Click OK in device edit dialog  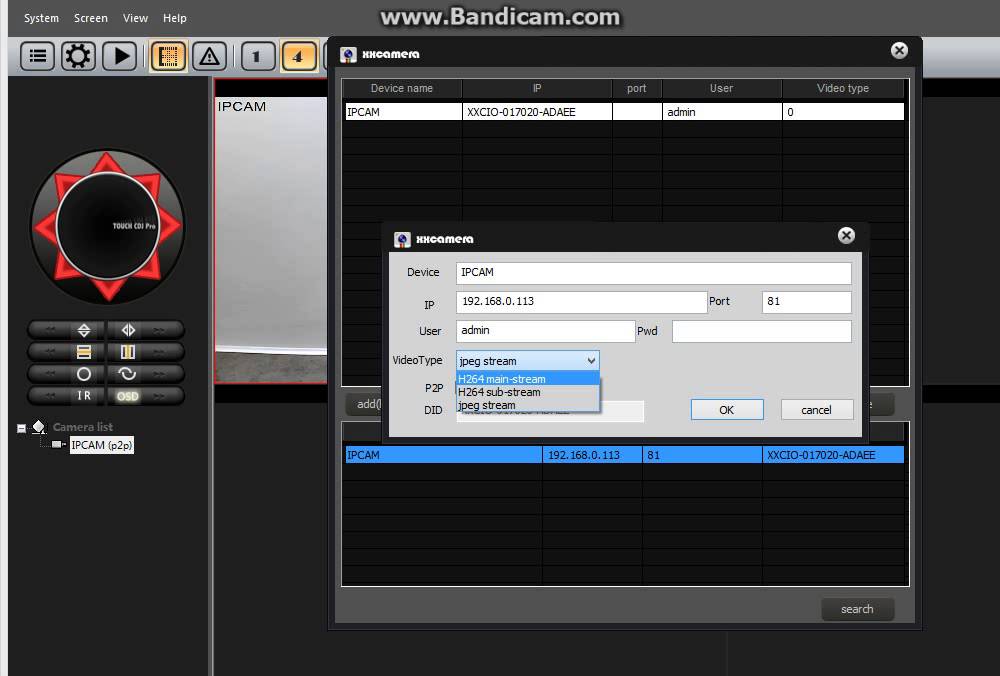(x=727, y=409)
